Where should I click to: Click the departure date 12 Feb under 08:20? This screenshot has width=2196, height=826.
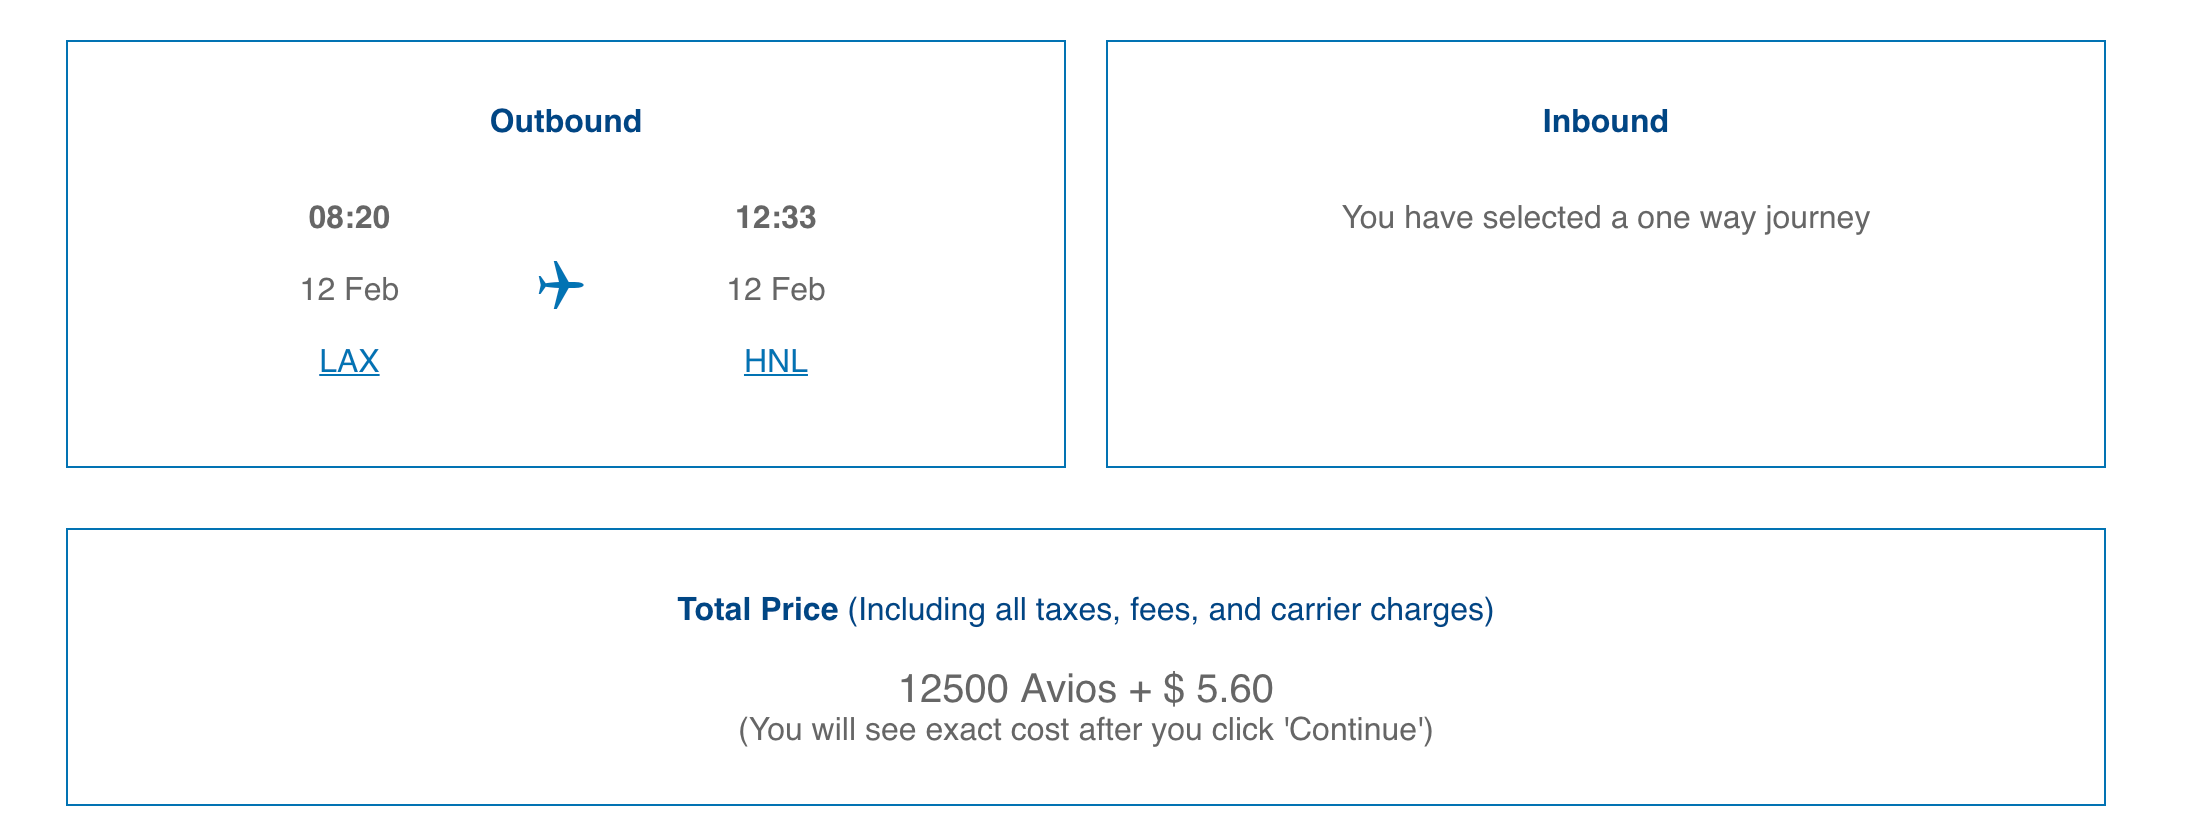click(349, 289)
